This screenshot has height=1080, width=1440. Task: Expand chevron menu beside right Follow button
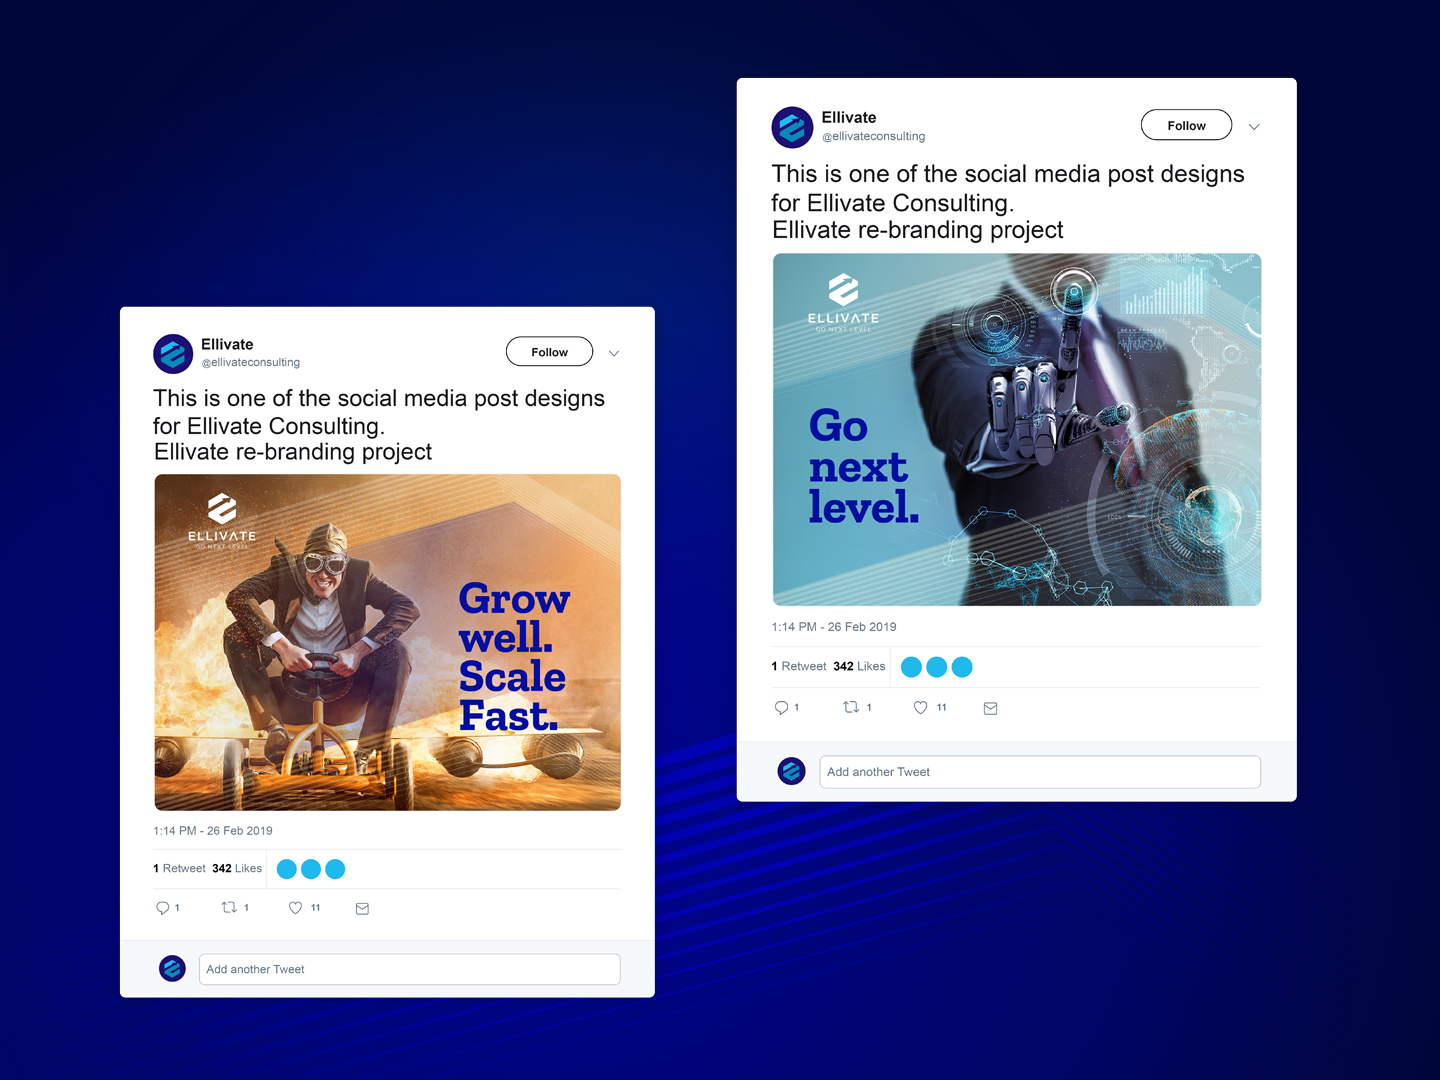tap(1254, 127)
